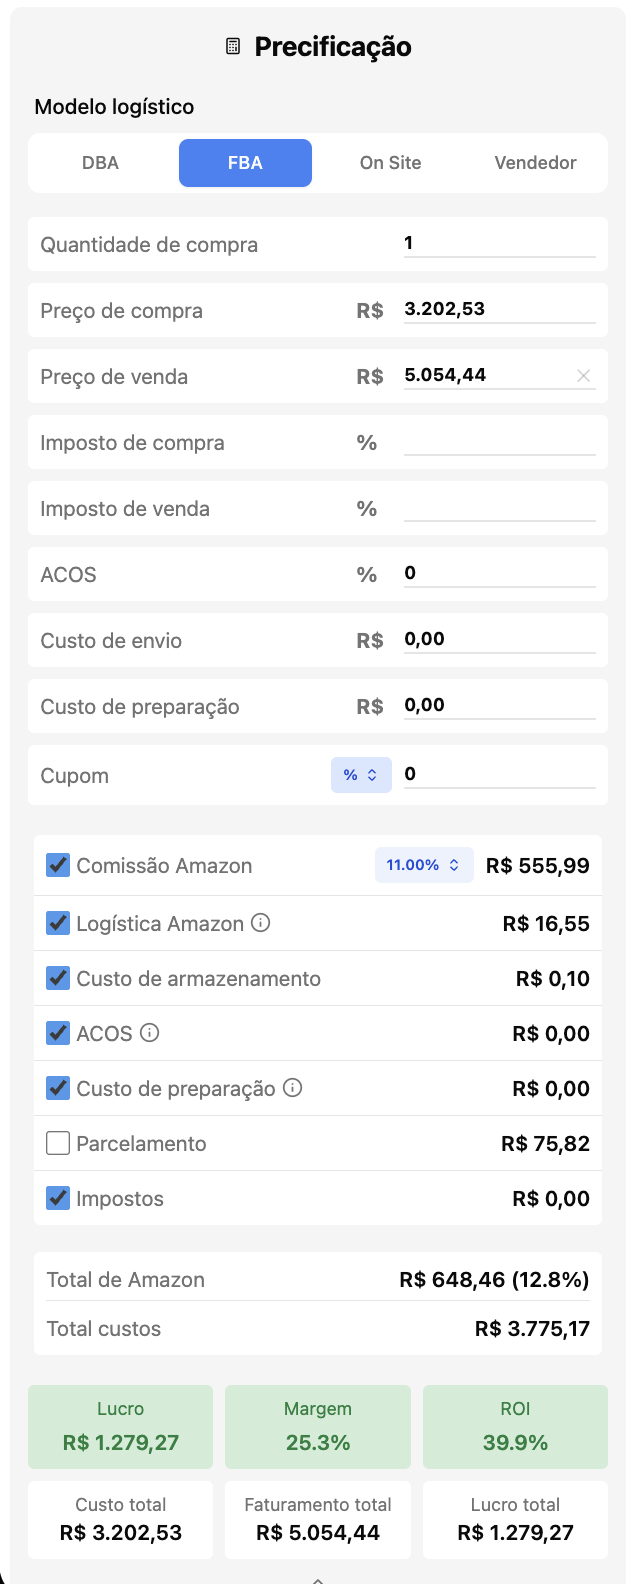Click the calculator icon beside Precificação title
Viewport: 638px width, 1584px height.
[233, 45]
